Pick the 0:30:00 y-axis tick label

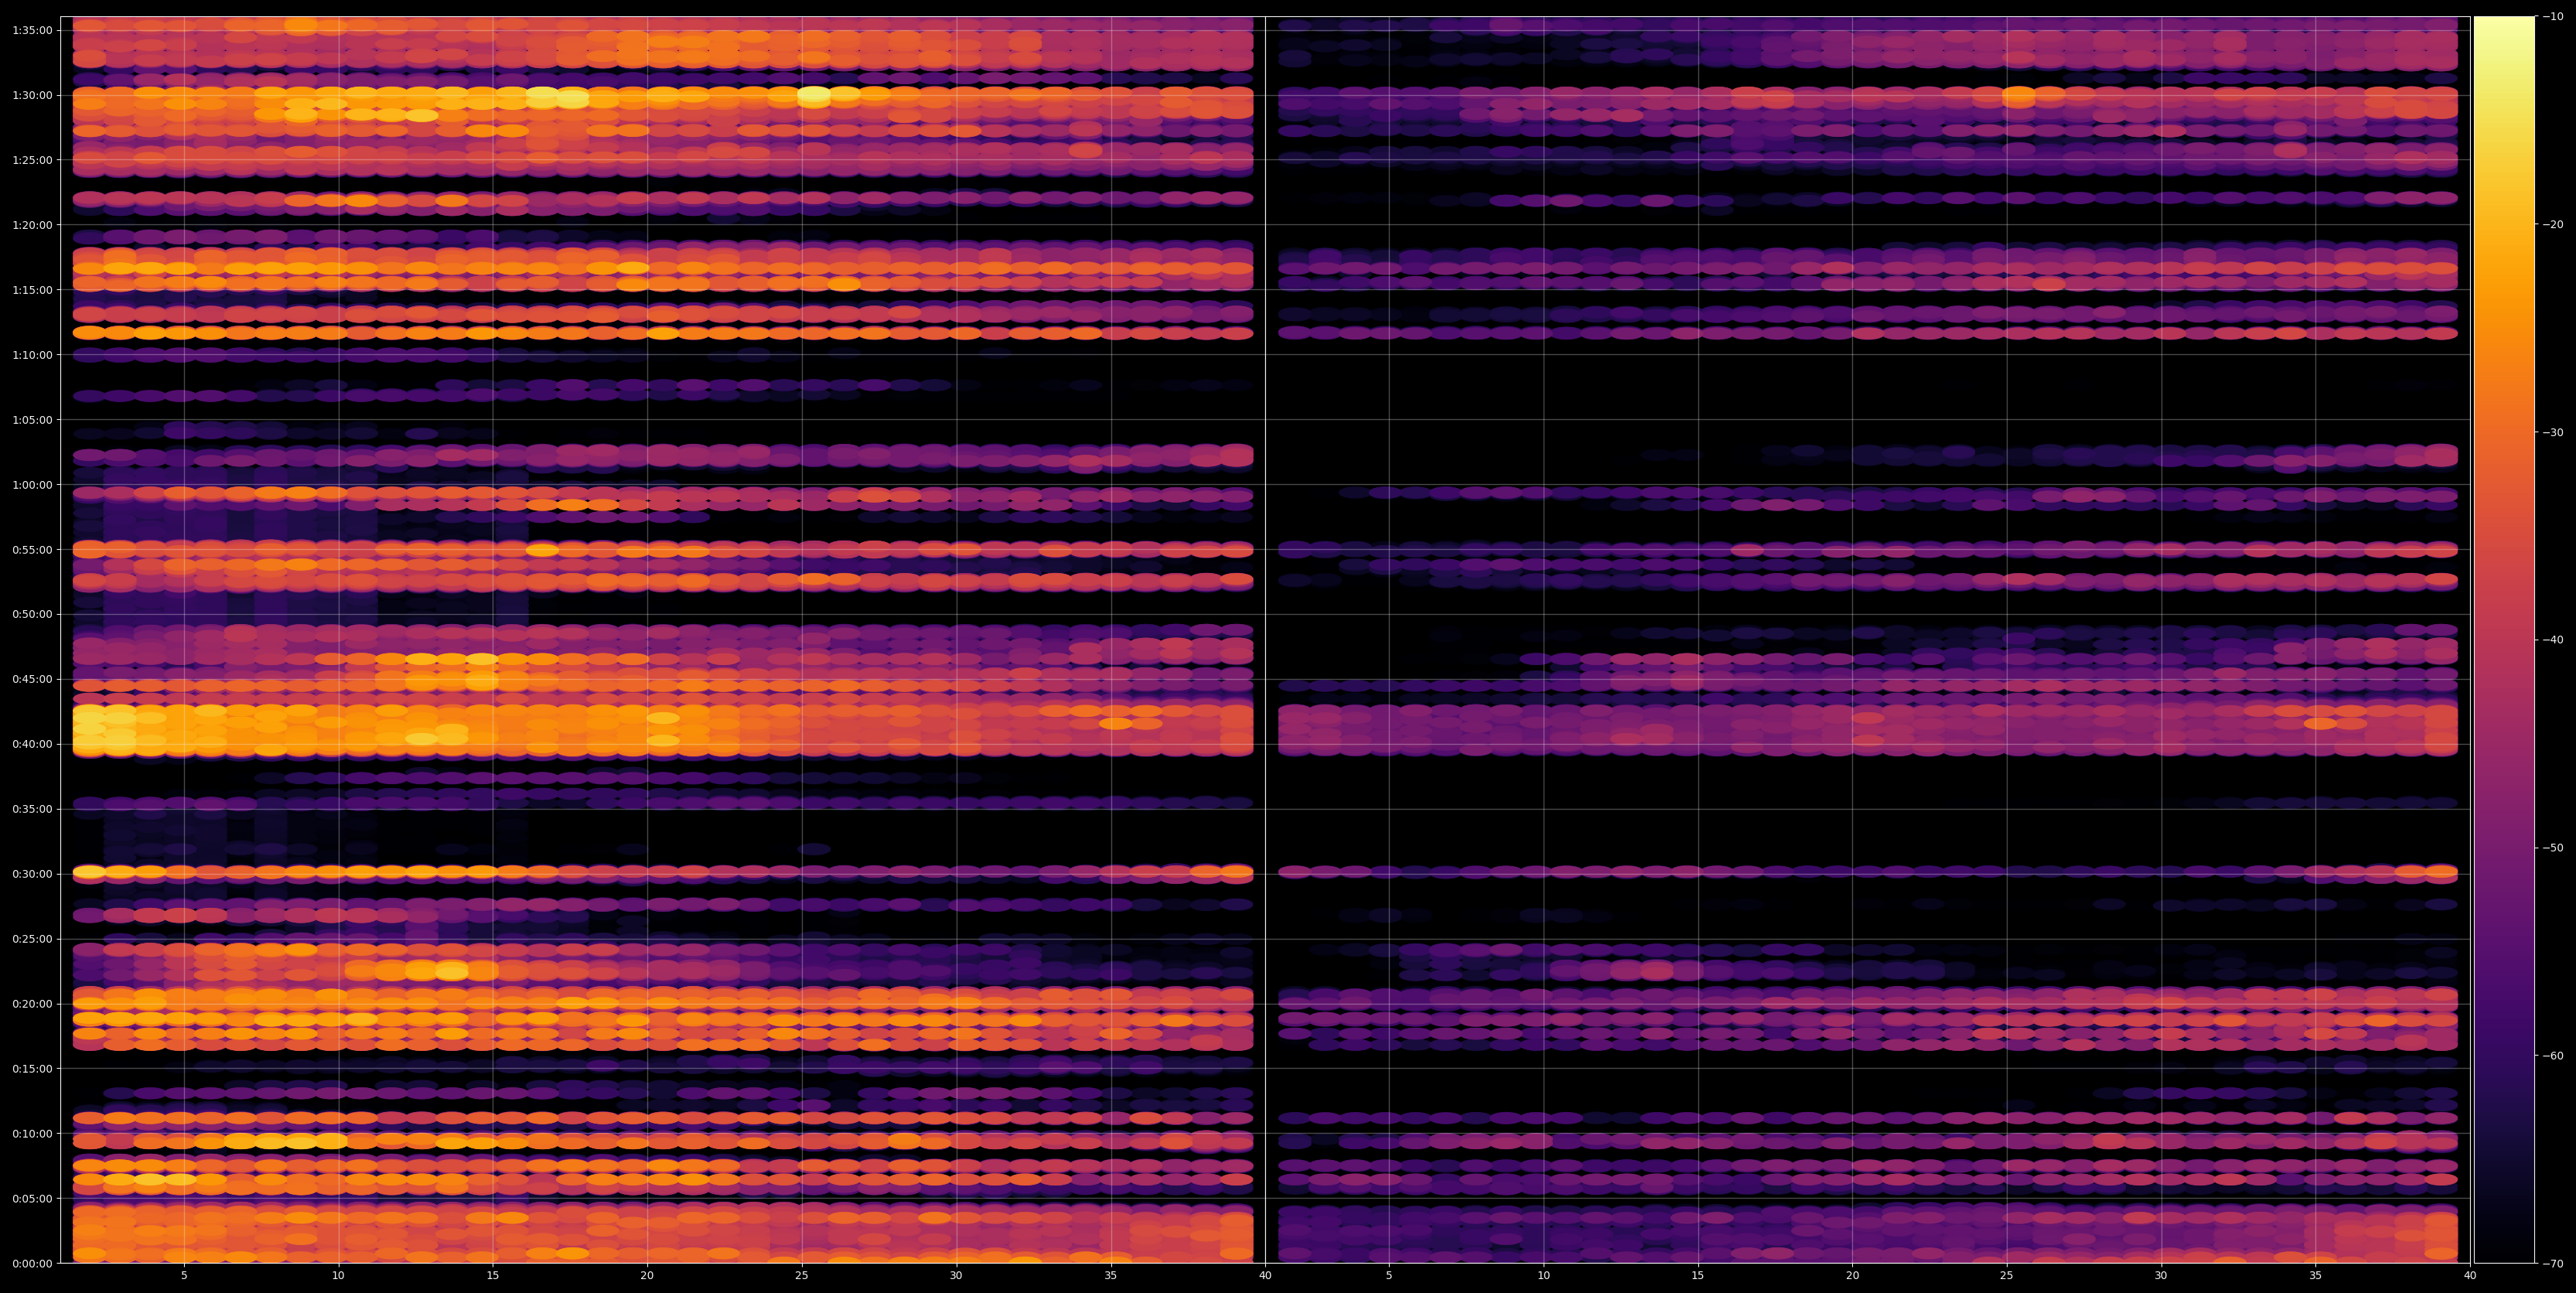click(32, 873)
